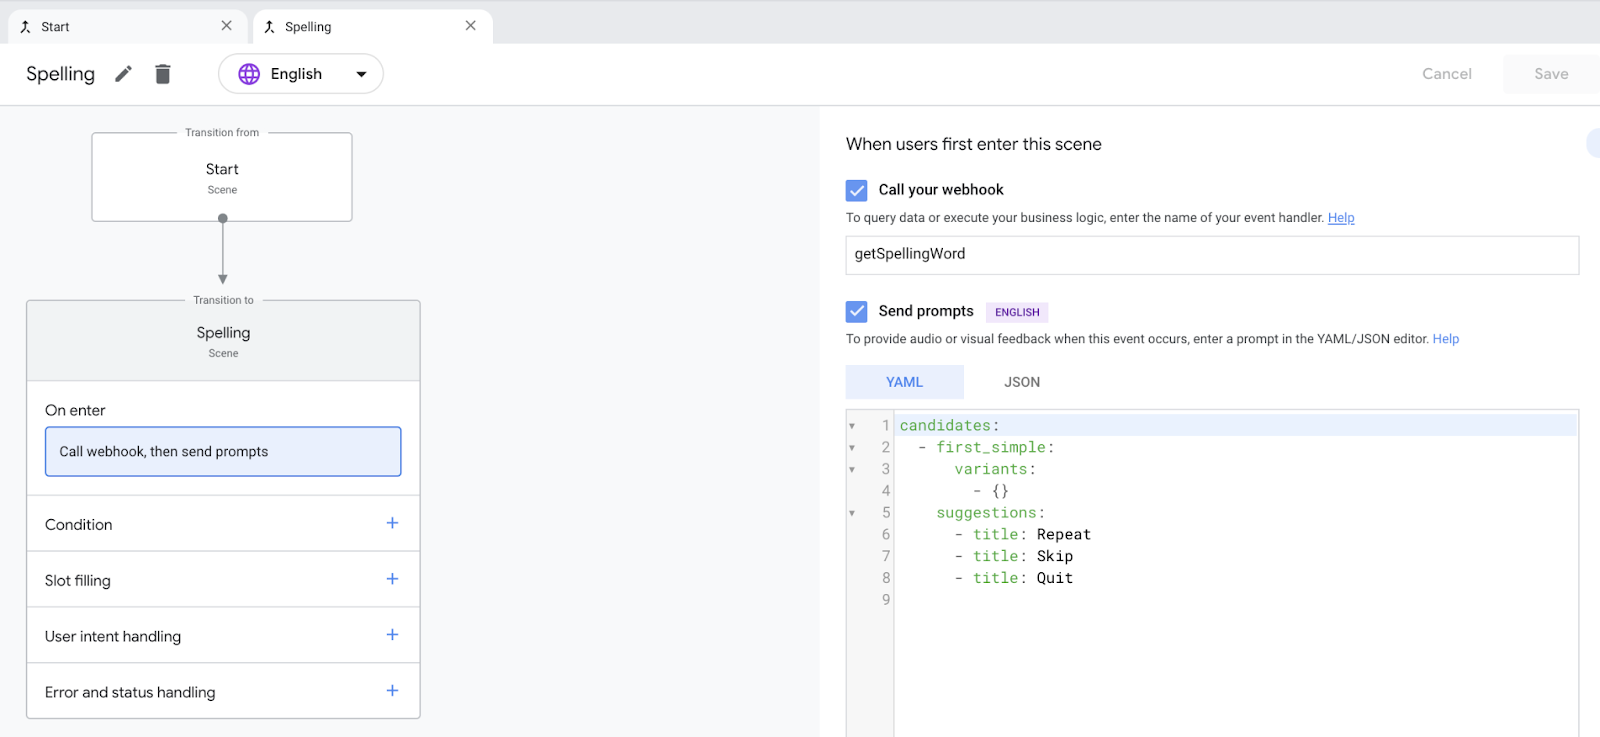Close the Spelling tab
1600x737 pixels.
pyautogui.click(x=470, y=26)
